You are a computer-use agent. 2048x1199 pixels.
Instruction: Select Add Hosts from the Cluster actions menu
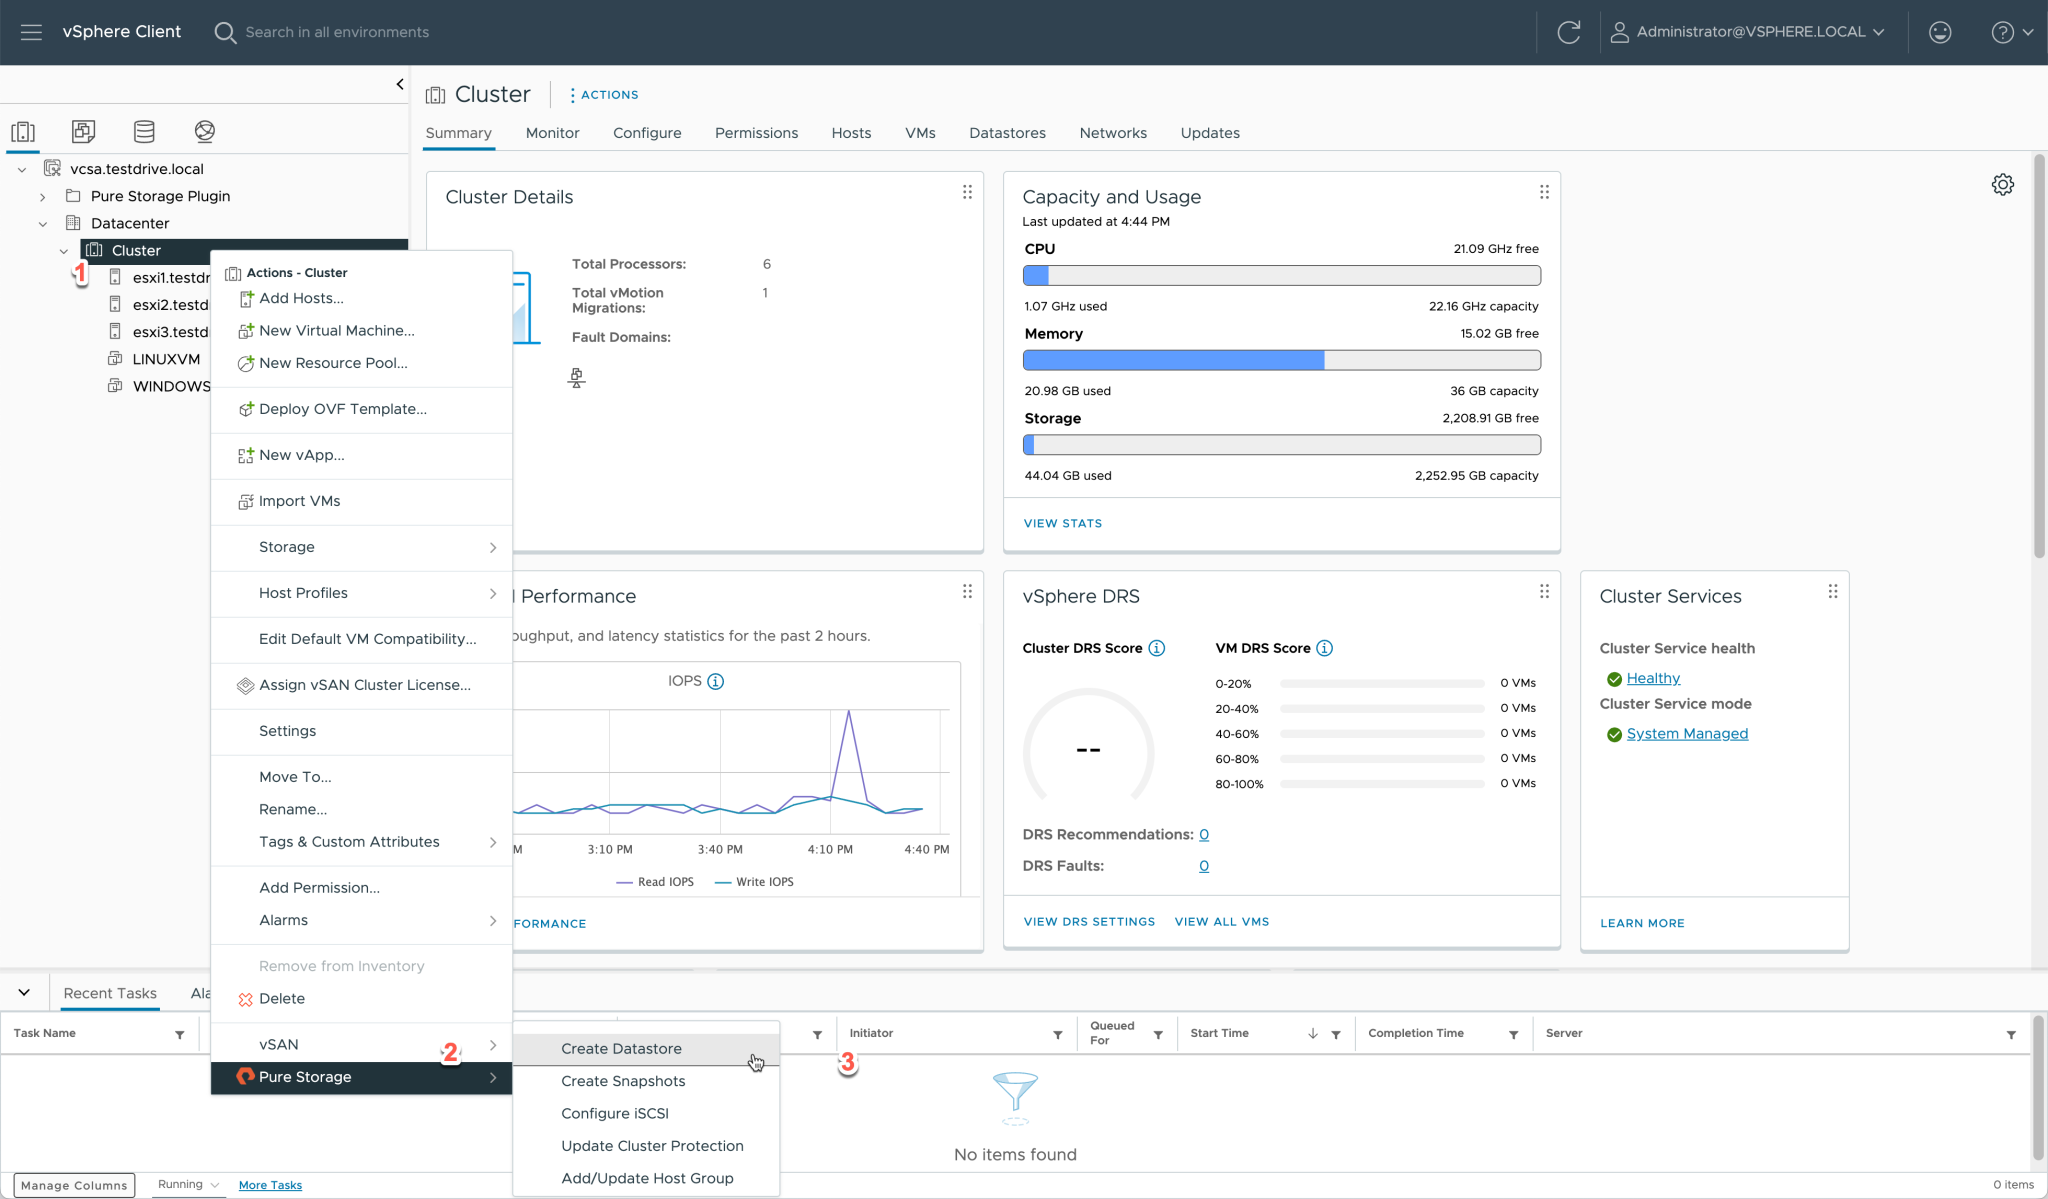coord(301,298)
